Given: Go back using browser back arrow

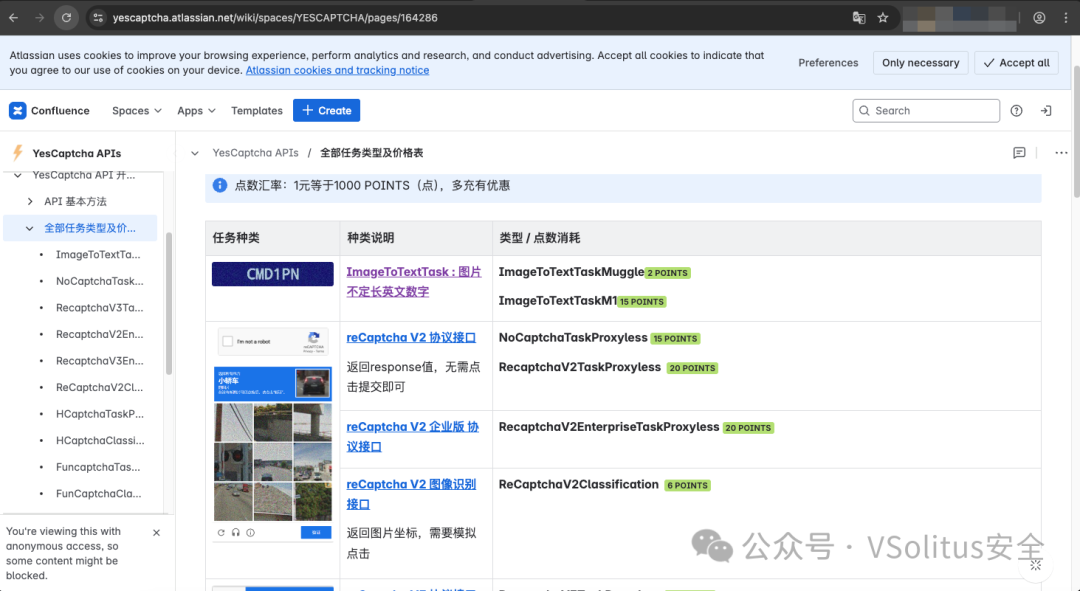Looking at the screenshot, I should 14,18.
